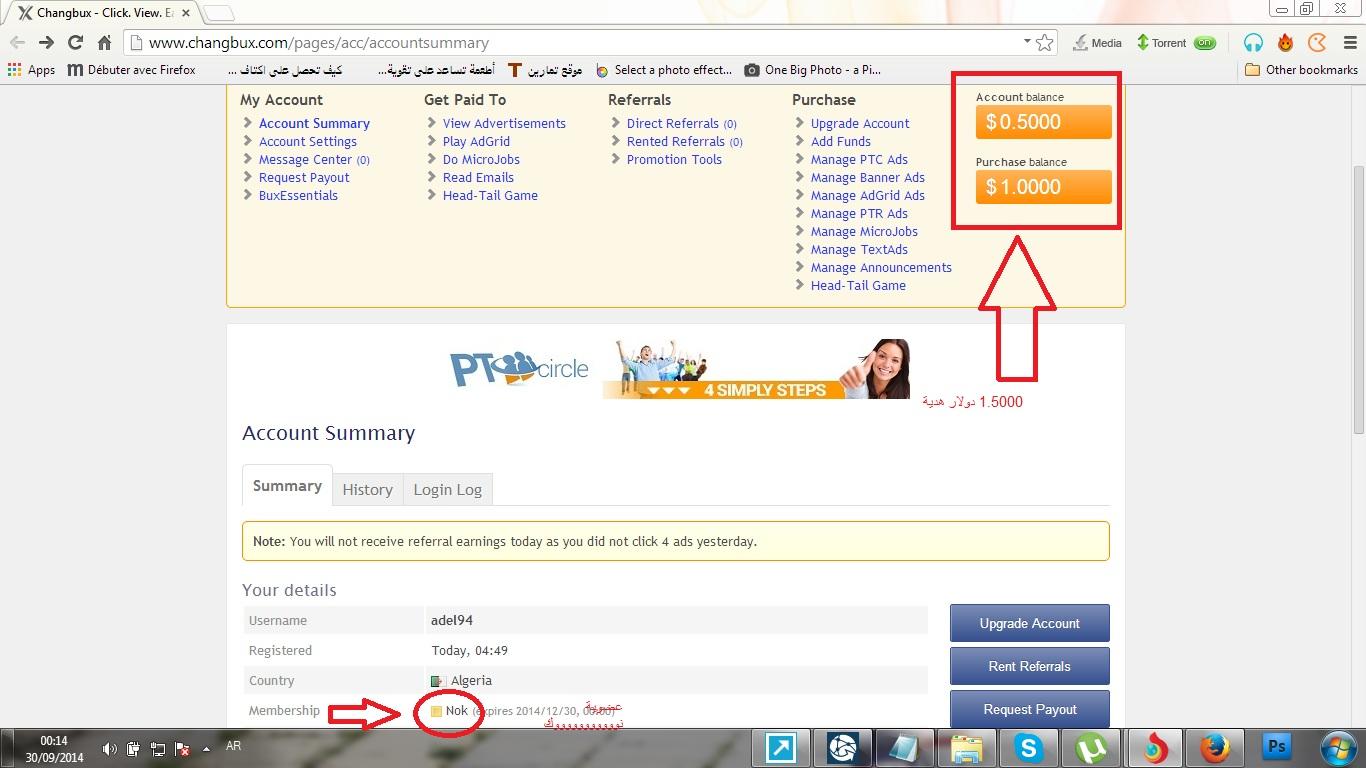The height and width of the screenshot is (768, 1366).
Task: Open Head-Tail Game under Get Paid To
Action: (490, 195)
